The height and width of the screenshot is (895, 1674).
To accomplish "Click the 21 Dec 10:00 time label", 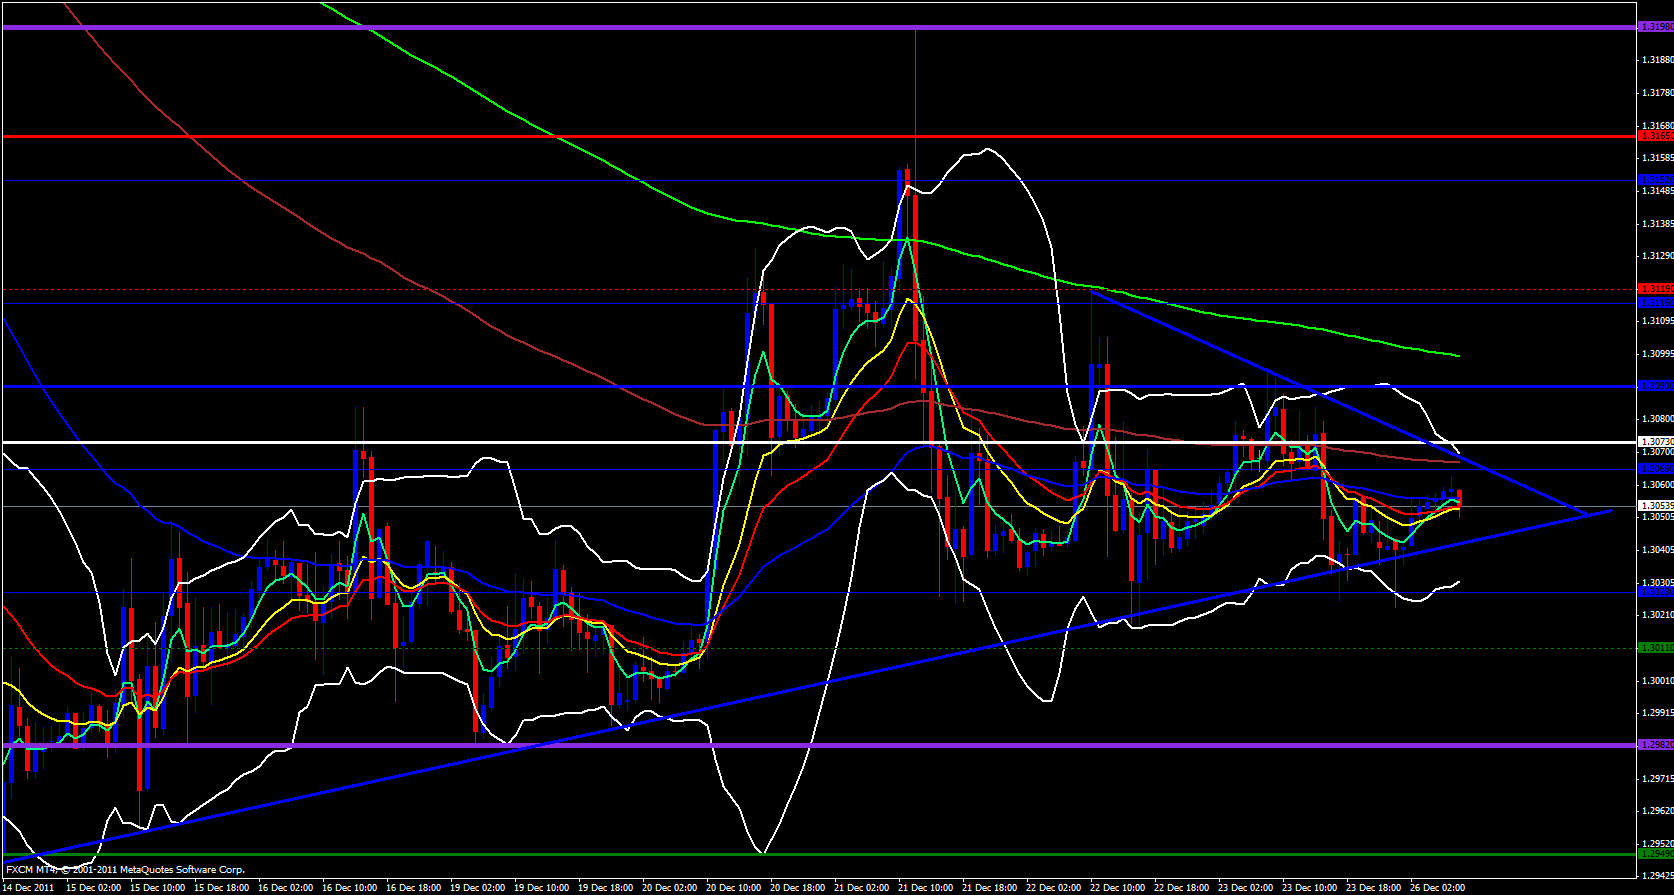I will point(925,887).
